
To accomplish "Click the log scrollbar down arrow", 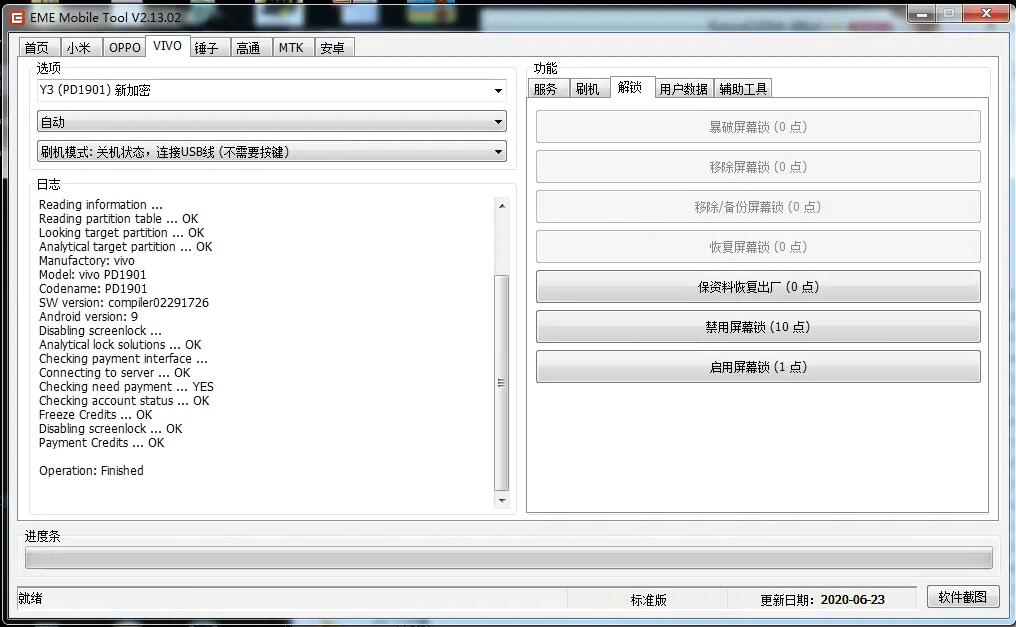I will (502, 501).
